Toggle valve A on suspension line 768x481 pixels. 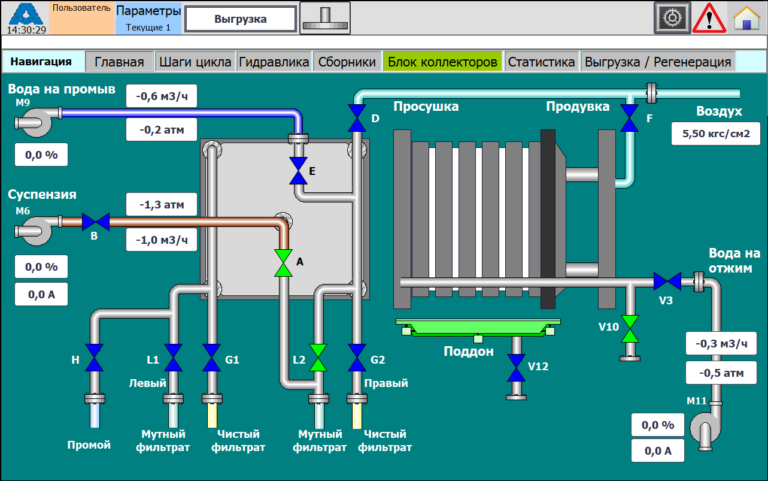[283, 263]
